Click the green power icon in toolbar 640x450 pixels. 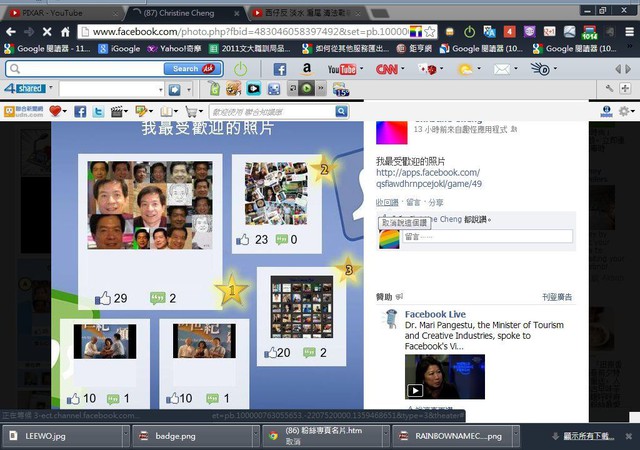[240, 69]
